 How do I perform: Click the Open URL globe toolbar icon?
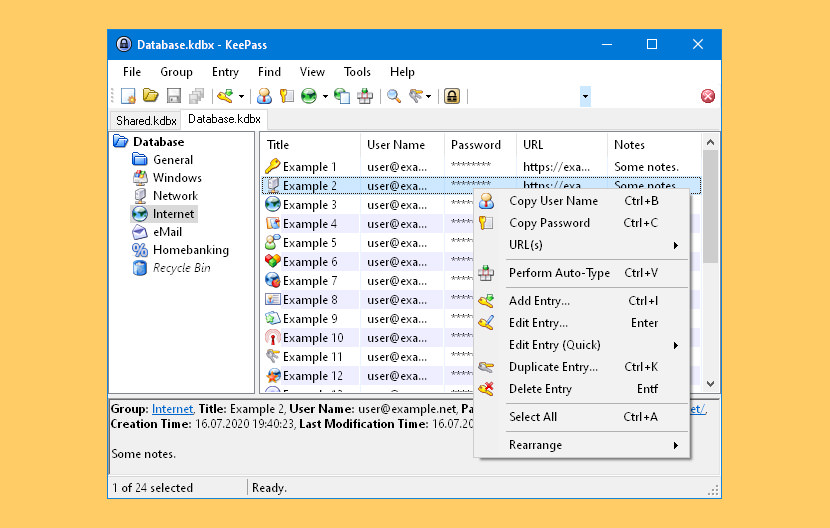pos(309,96)
